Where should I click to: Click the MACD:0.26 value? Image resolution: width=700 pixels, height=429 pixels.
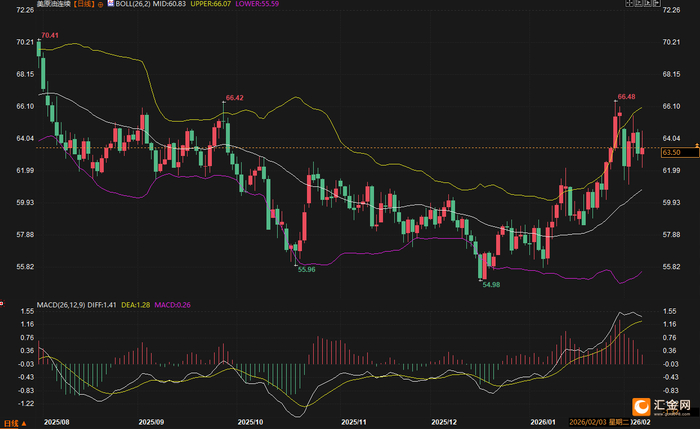click(172, 305)
